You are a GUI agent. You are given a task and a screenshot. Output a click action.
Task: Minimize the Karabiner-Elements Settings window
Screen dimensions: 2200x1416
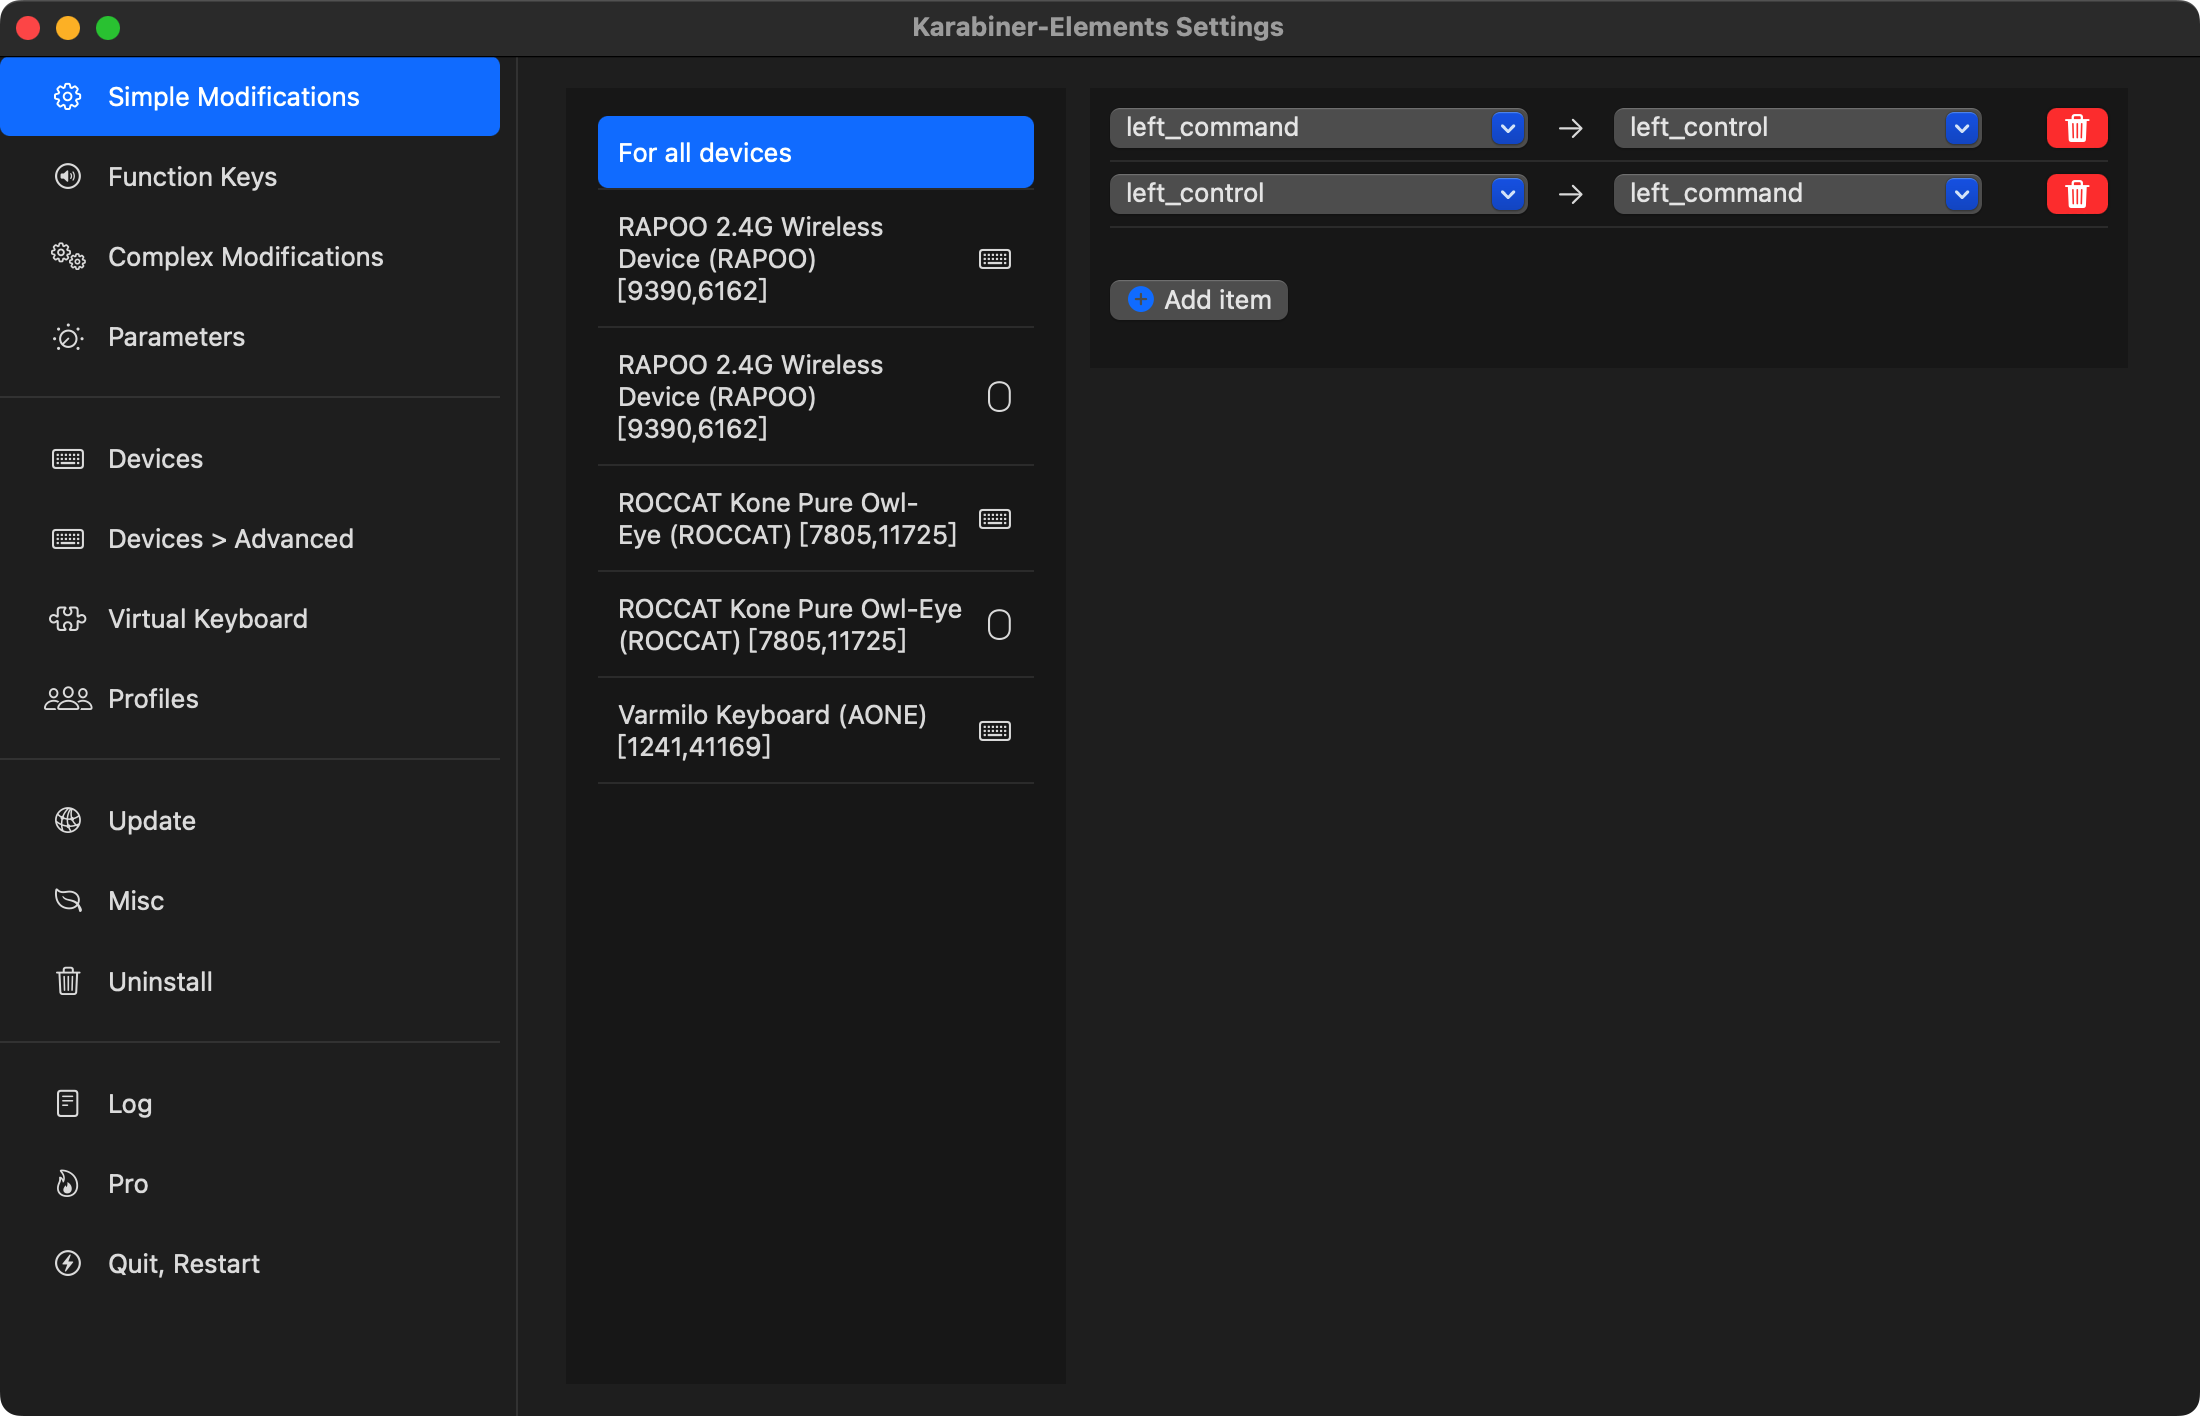click(68, 28)
